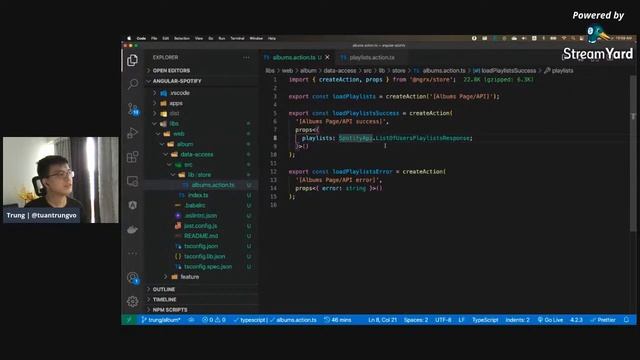640x360 pixels.
Task: Open tsconfig.json in file tree
Action: (201, 246)
